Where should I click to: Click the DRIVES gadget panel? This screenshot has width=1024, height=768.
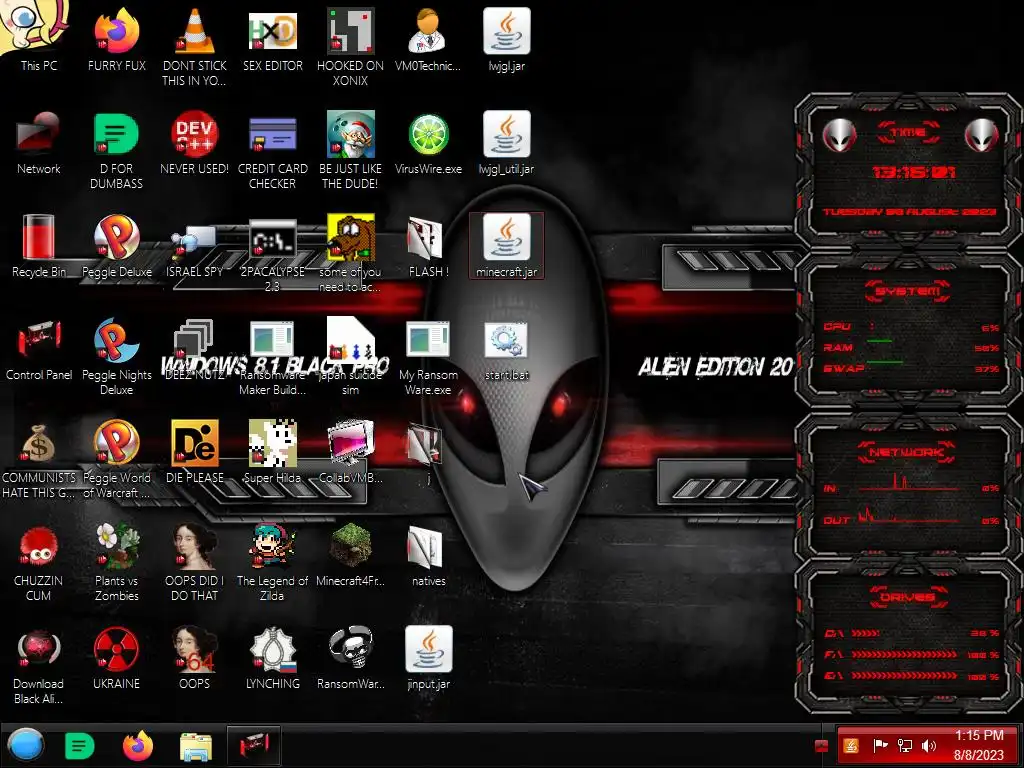(908, 636)
